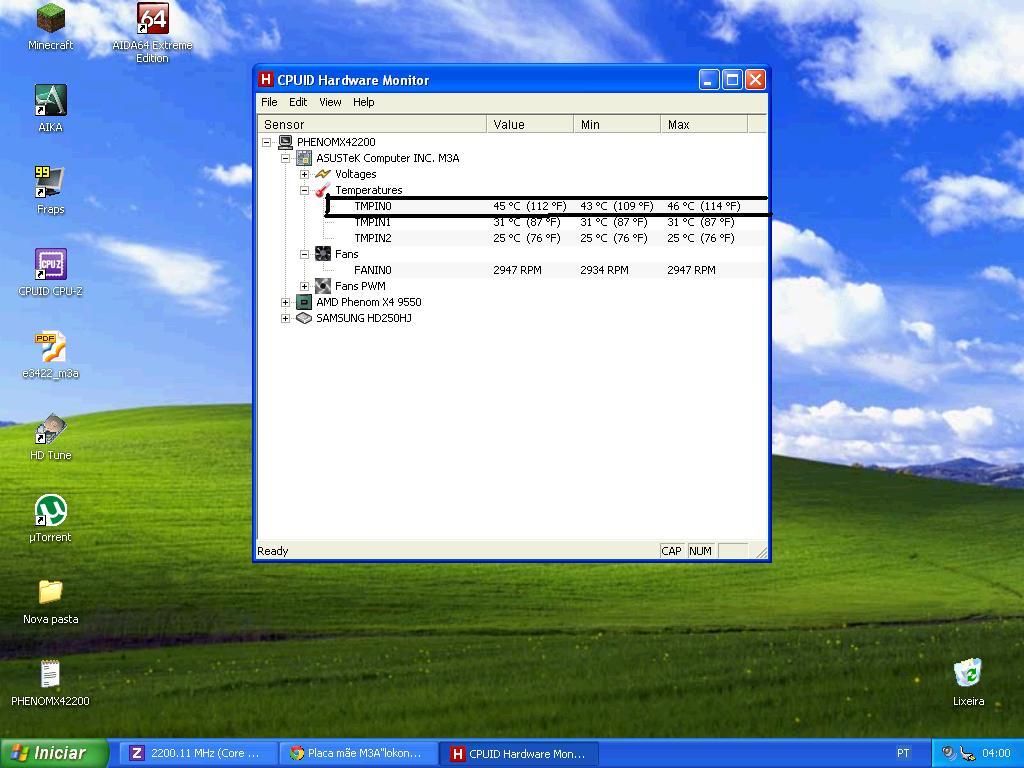Click the Voltages lightning icon in the tree

323,174
